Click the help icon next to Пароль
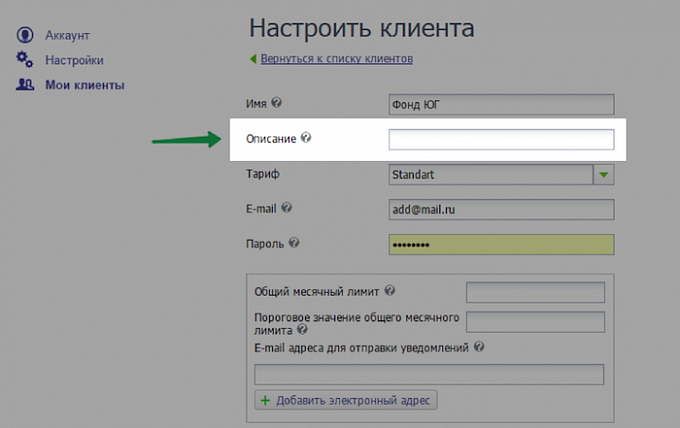This screenshot has height=428, width=680. pyautogui.click(x=294, y=242)
